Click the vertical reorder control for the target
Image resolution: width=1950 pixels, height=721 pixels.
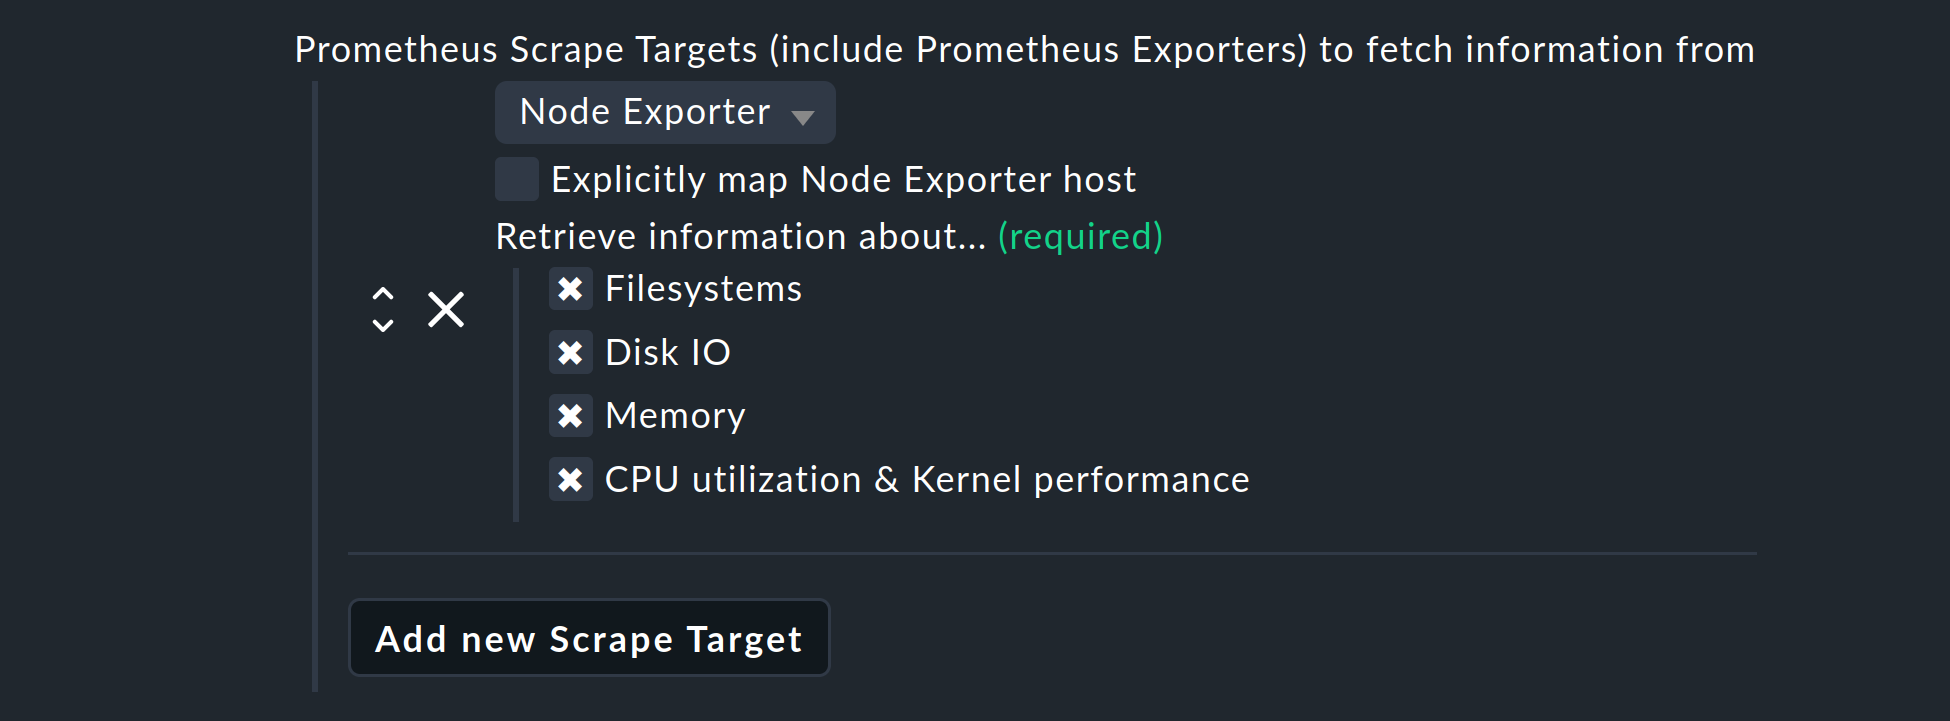coord(383,310)
